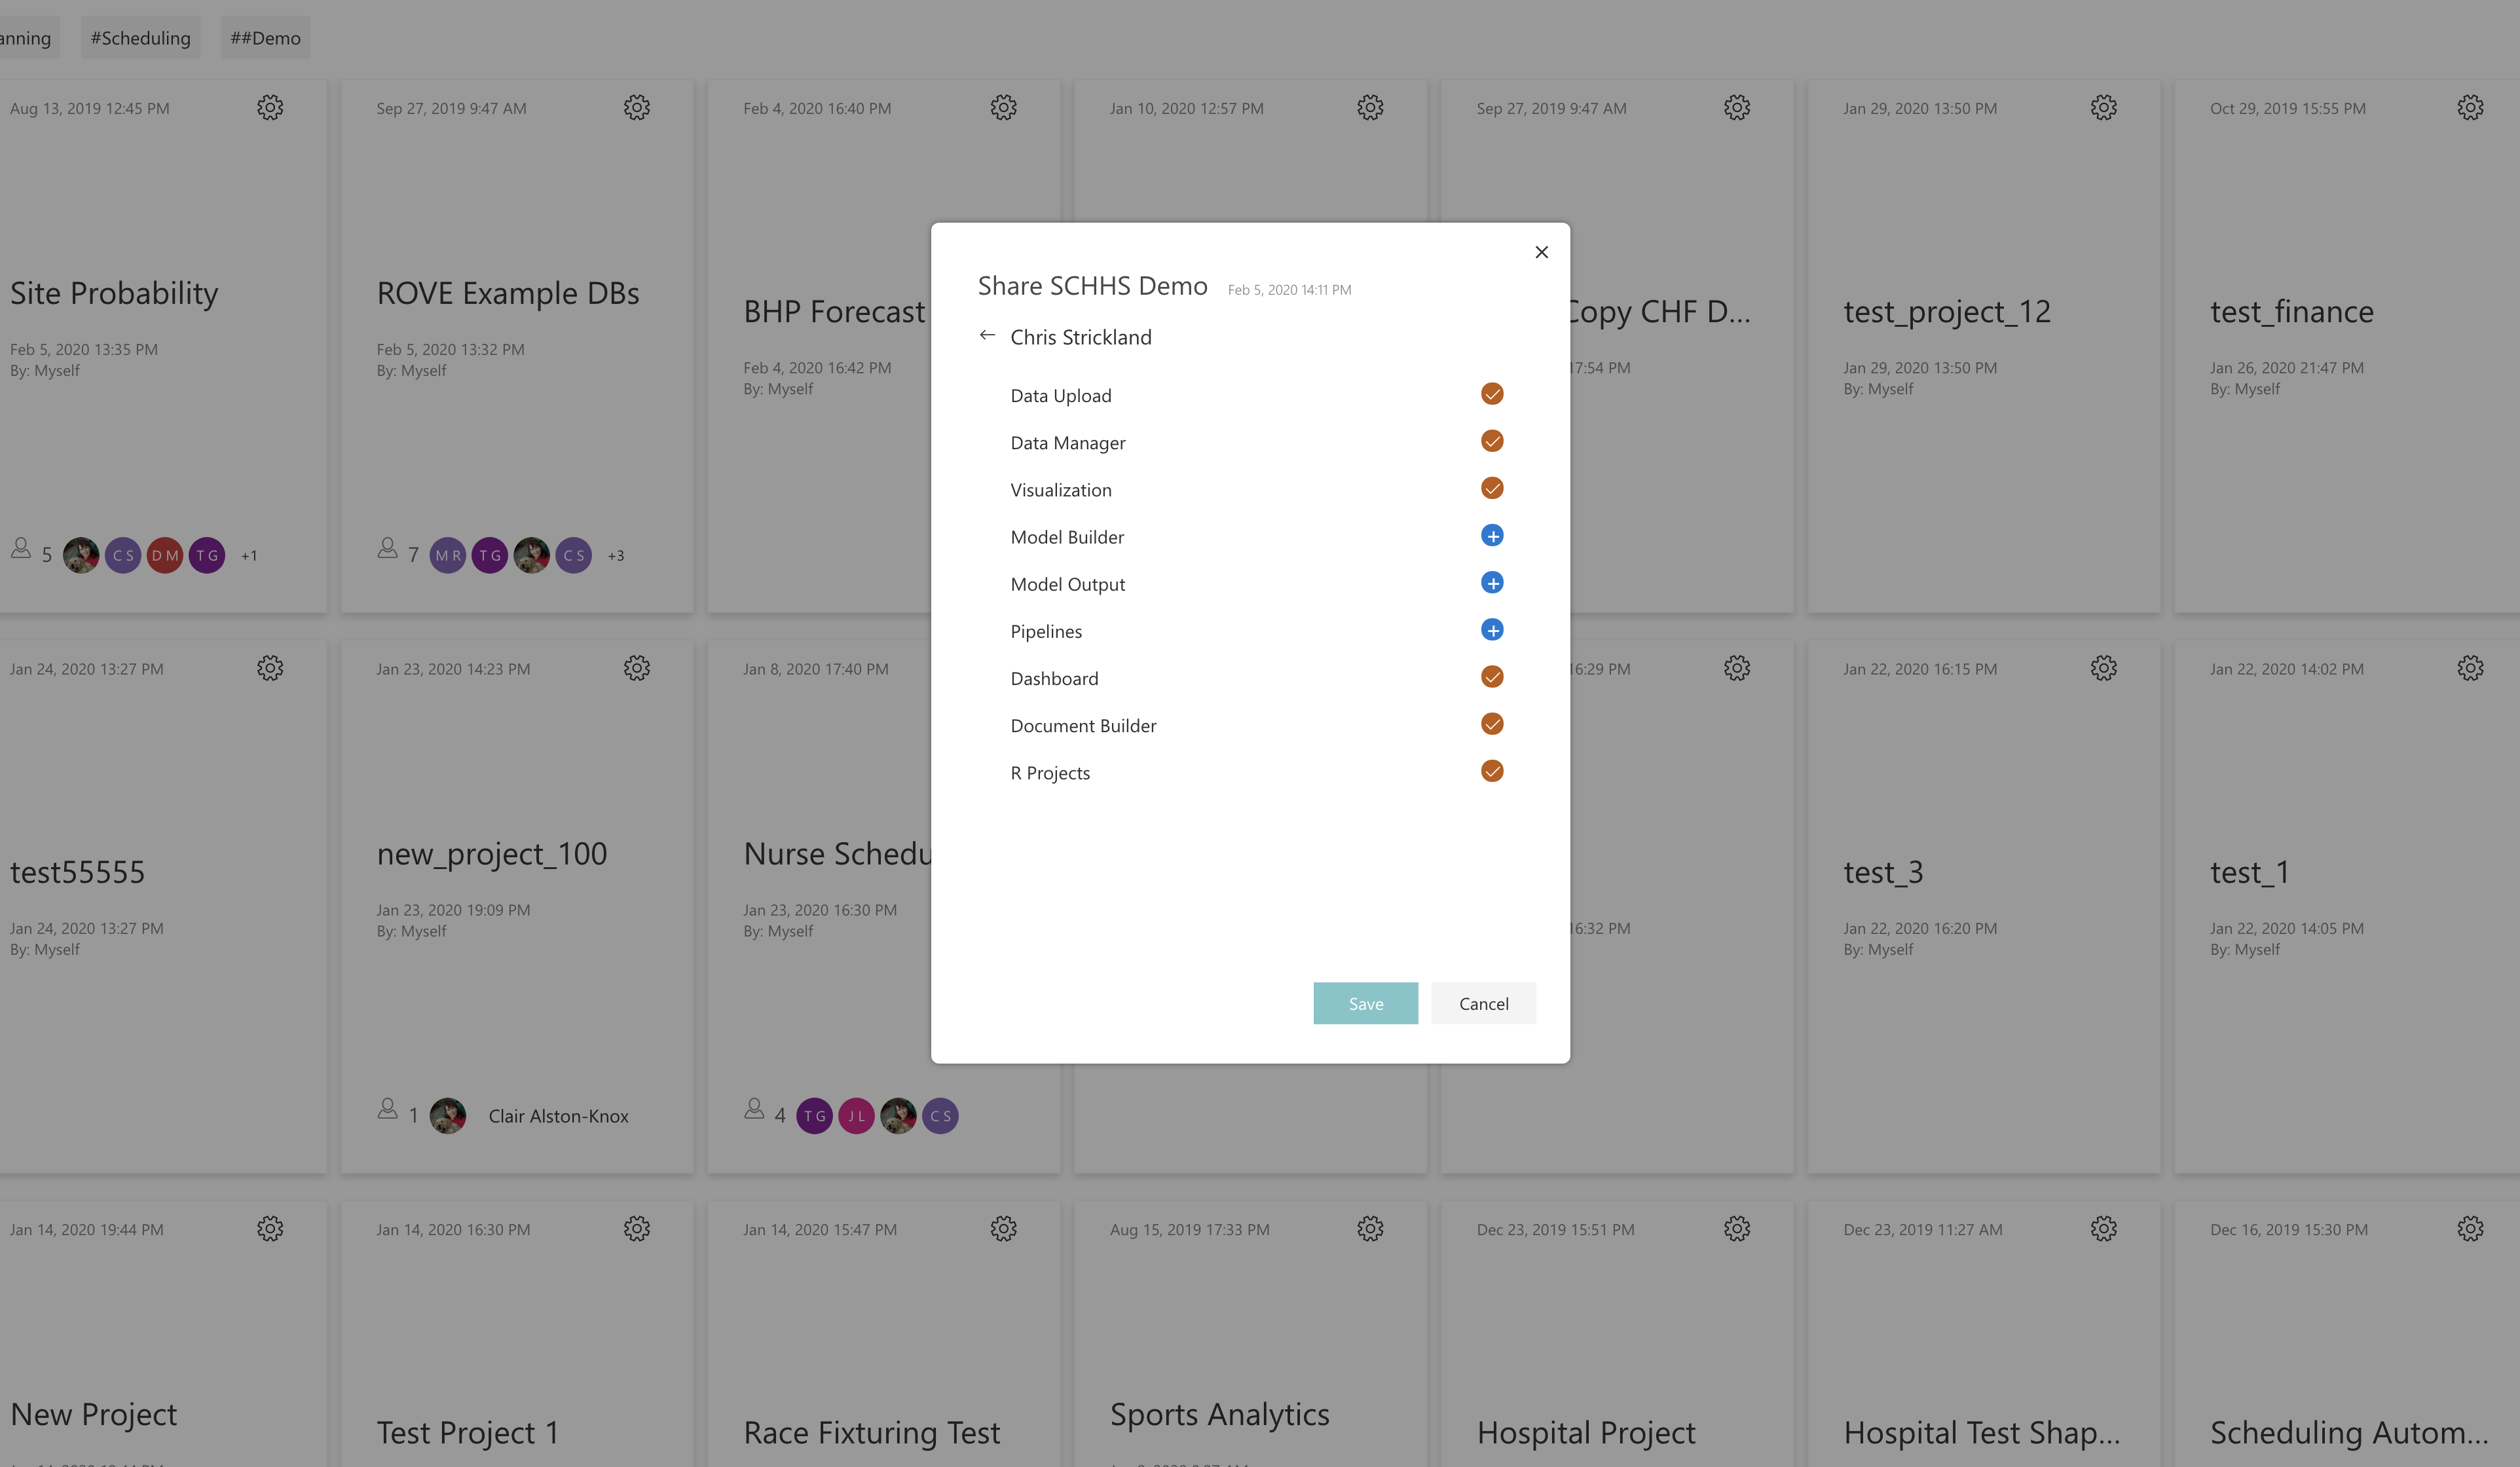Screen dimensions: 2520x1467
Task: Close the Share SCHHS Demo dialog
Action: 1541,252
